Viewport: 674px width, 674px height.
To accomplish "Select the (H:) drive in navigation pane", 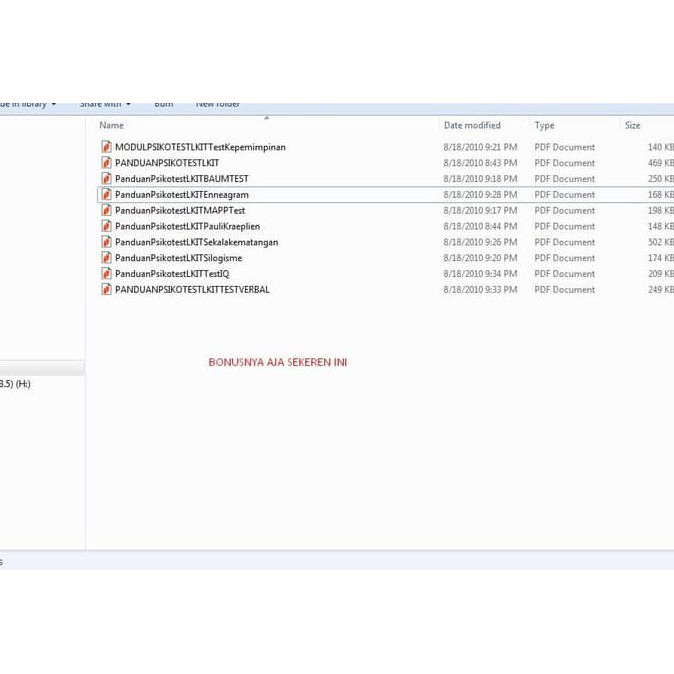I will tap(16, 384).
